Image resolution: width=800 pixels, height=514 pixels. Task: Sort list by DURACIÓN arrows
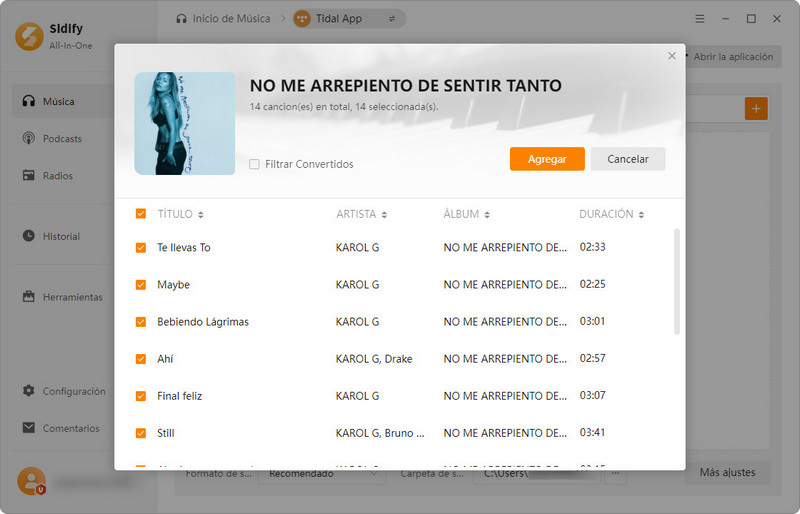click(x=641, y=215)
